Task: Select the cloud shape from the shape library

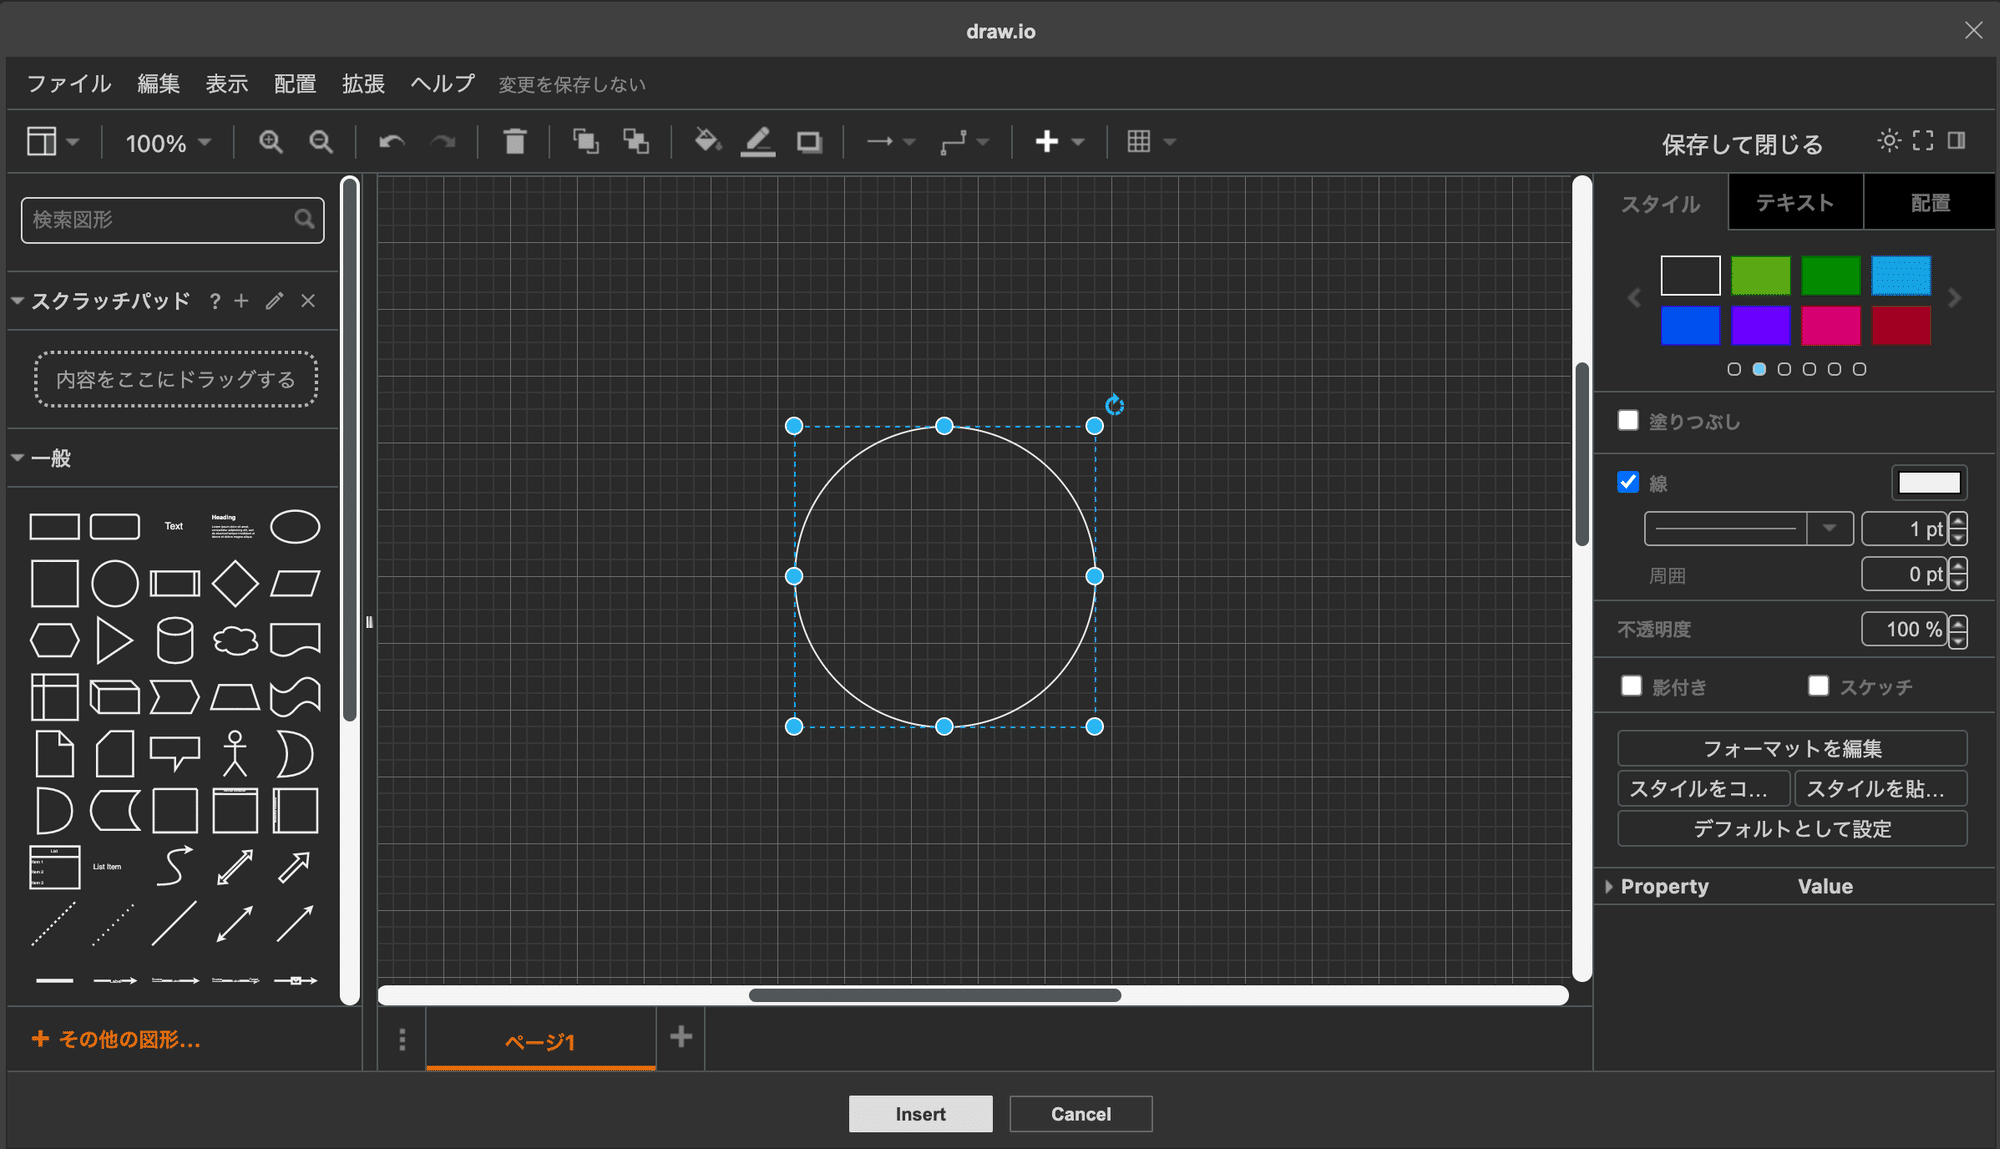Action: (x=235, y=640)
